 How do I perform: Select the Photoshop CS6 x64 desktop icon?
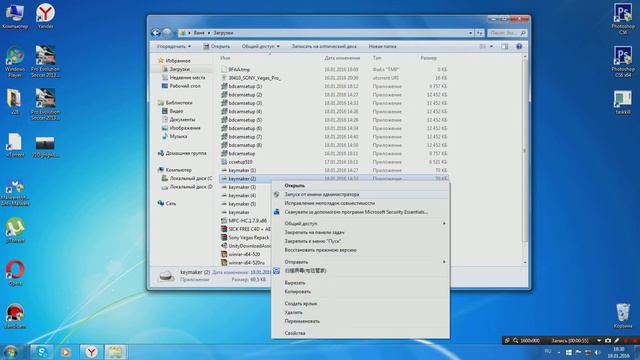622,61
